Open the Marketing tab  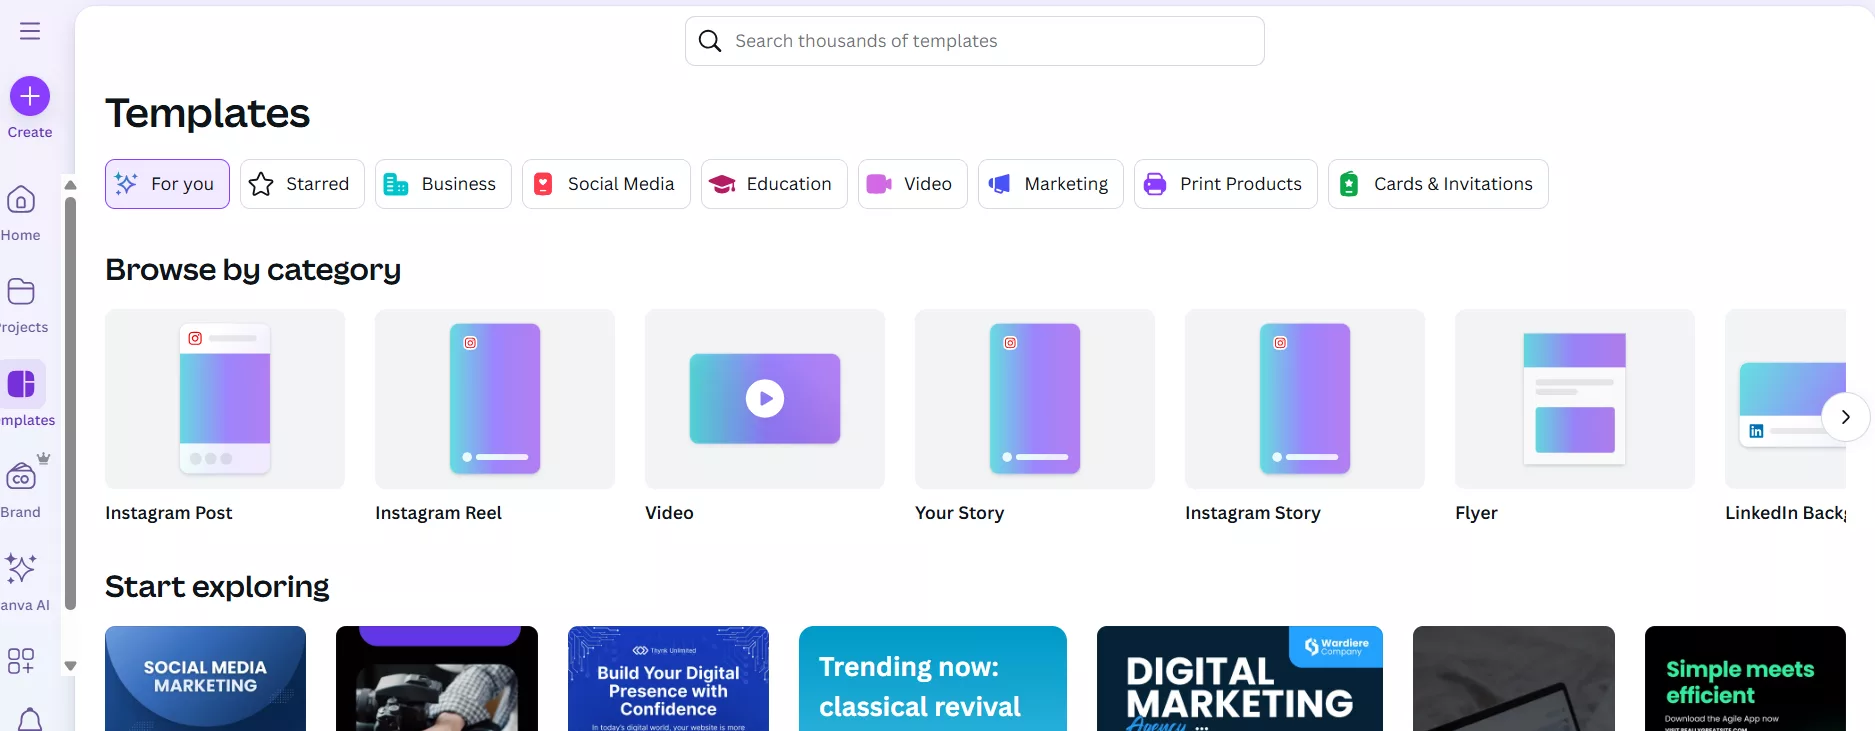pyautogui.click(x=1051, y=184)
